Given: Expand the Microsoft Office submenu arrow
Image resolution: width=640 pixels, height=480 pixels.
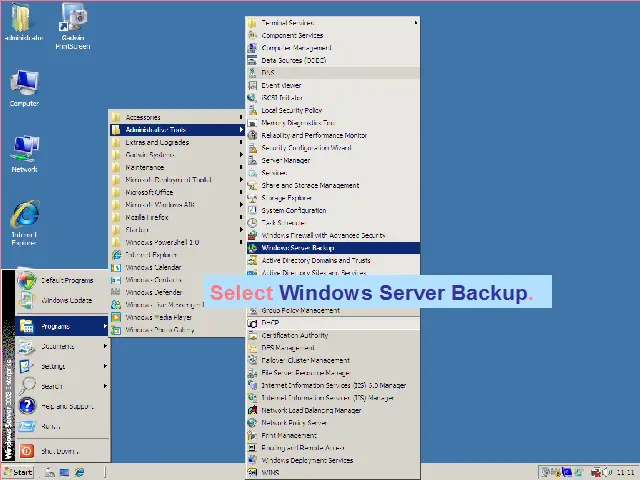Looking at the screenshot, I should [x=241, y=192].
